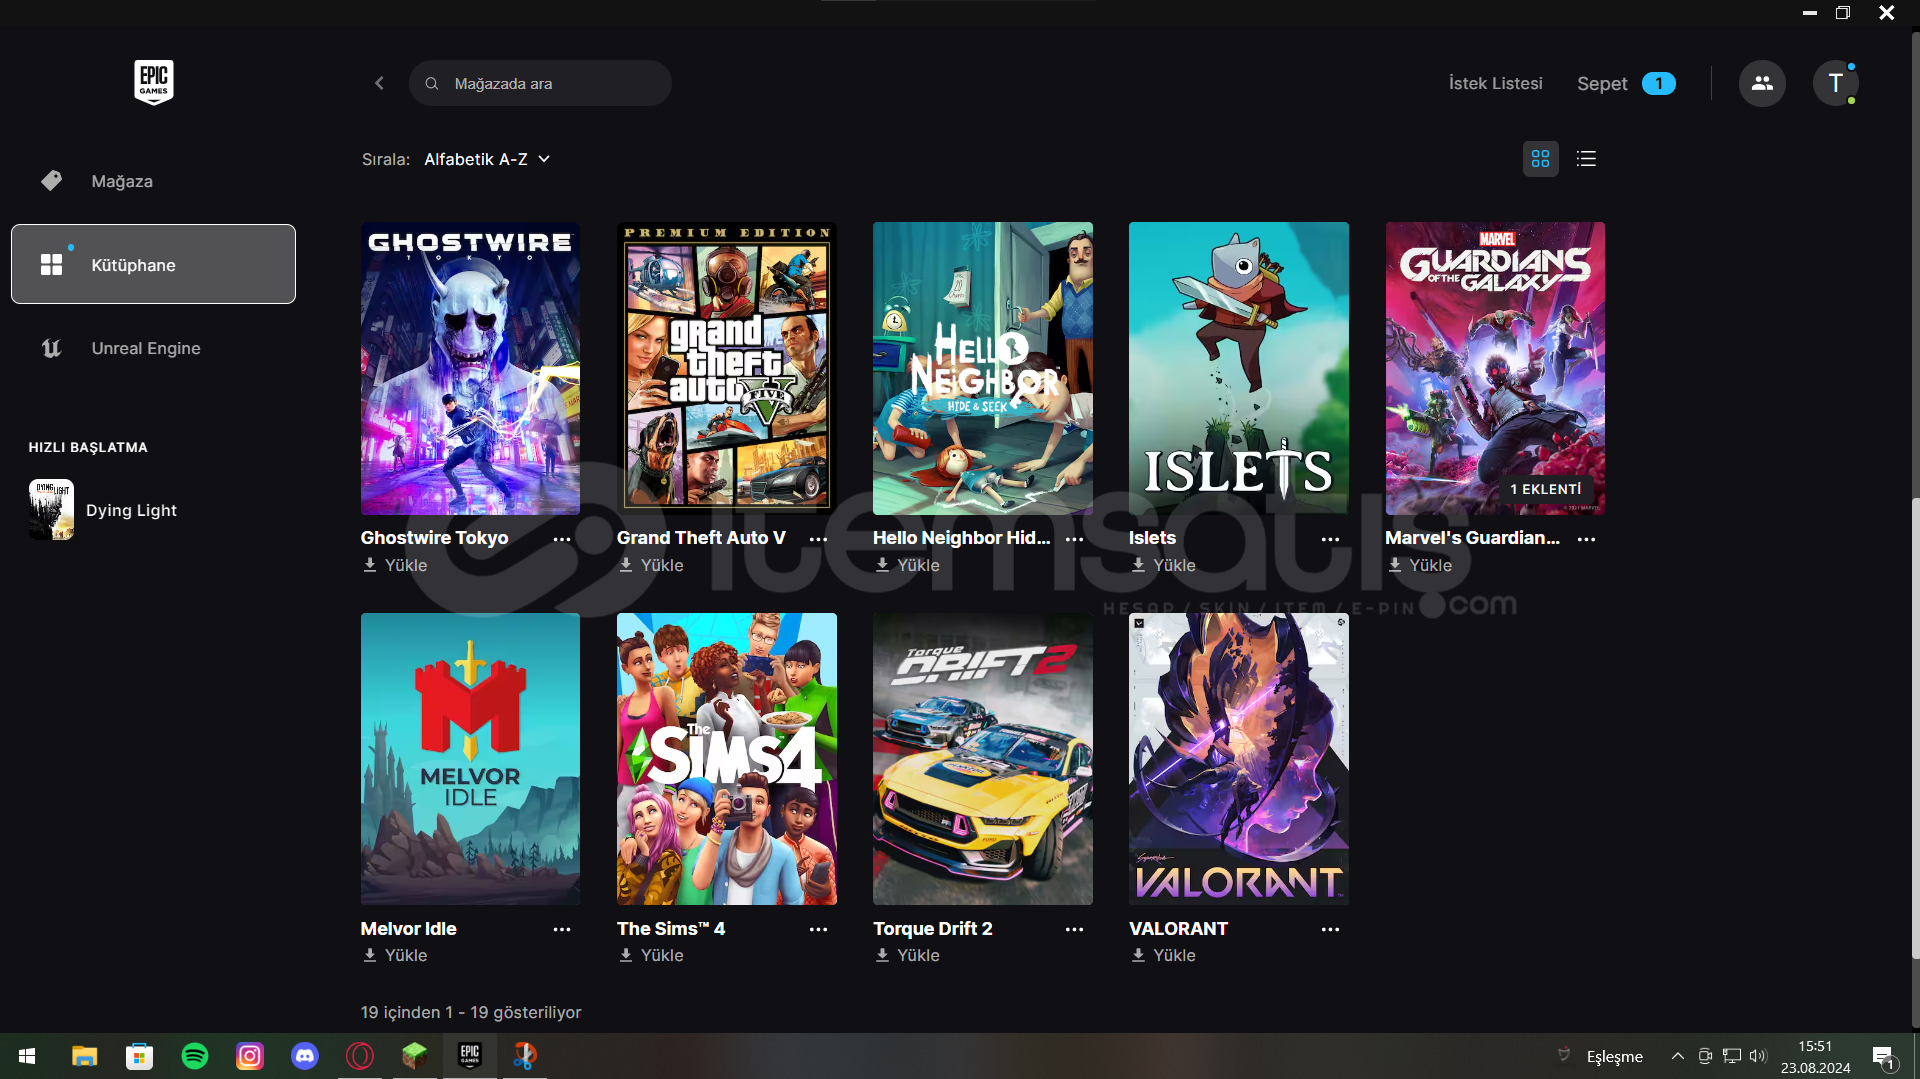Open Discord from taskbar

(x=305, y=1056)
